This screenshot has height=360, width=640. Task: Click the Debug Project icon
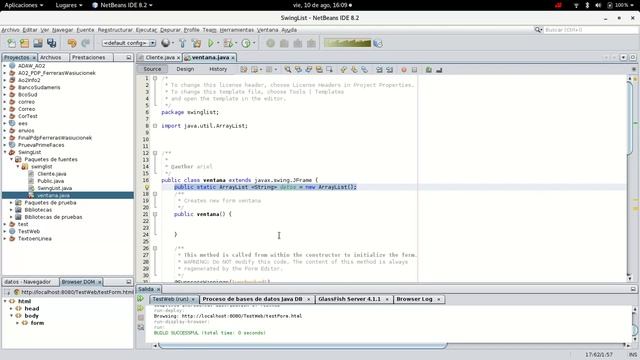[x=228, y=43]
